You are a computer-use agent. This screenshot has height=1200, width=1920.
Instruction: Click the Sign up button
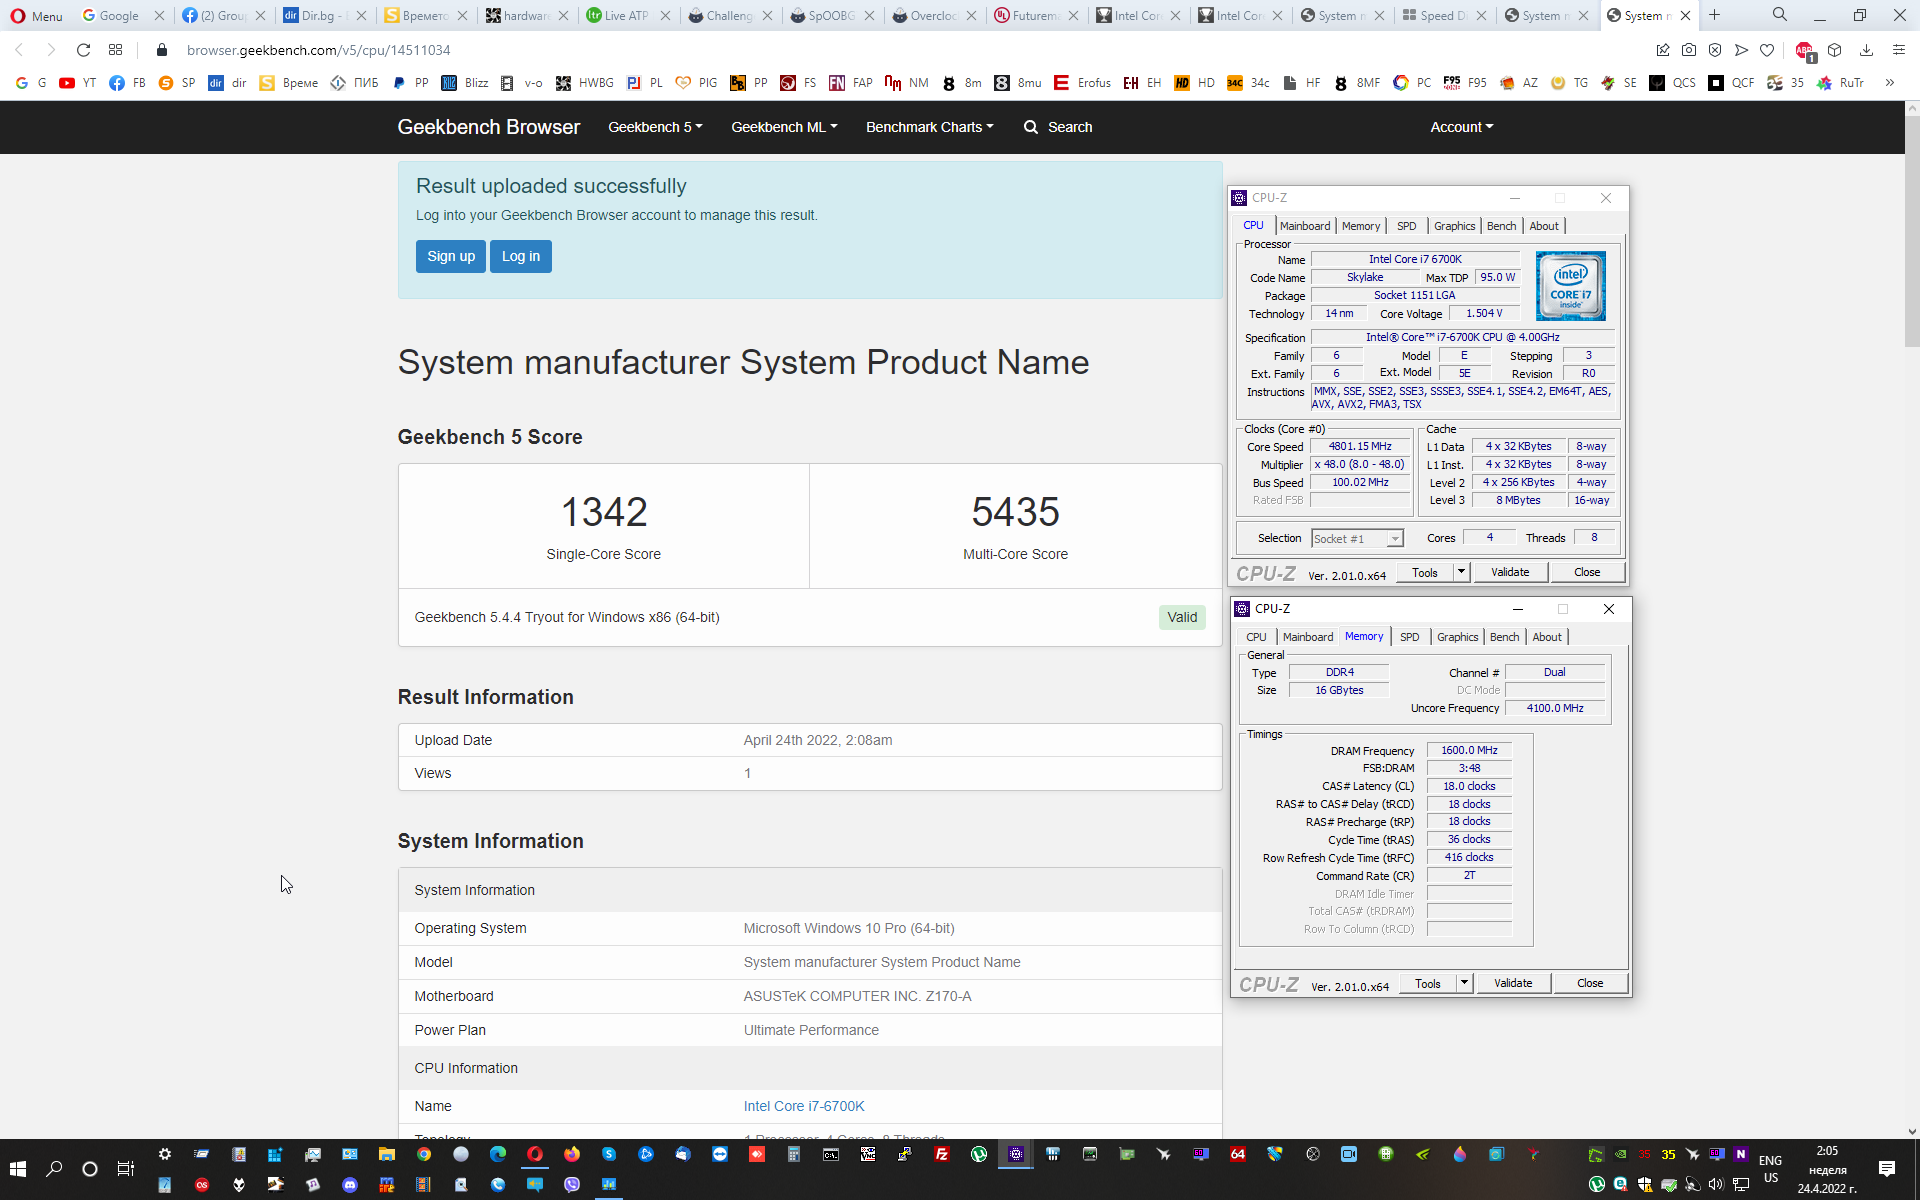[451, 256]
